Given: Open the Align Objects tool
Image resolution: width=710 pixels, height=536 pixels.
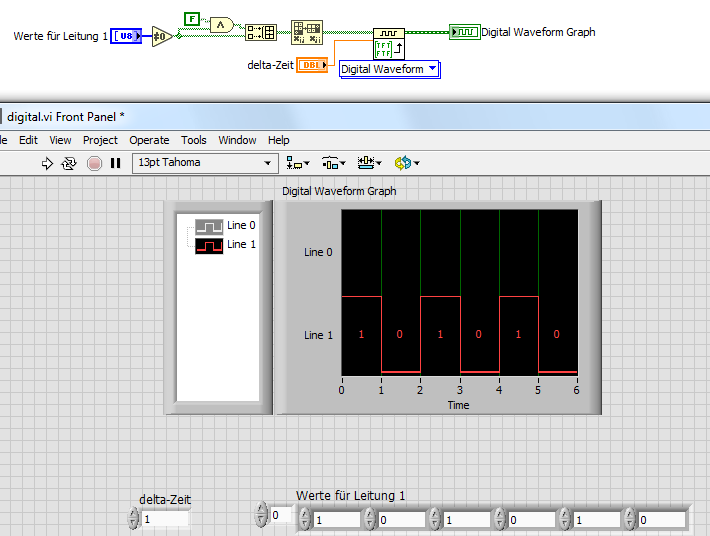Looking at the screenshot, I should (297, 163).
